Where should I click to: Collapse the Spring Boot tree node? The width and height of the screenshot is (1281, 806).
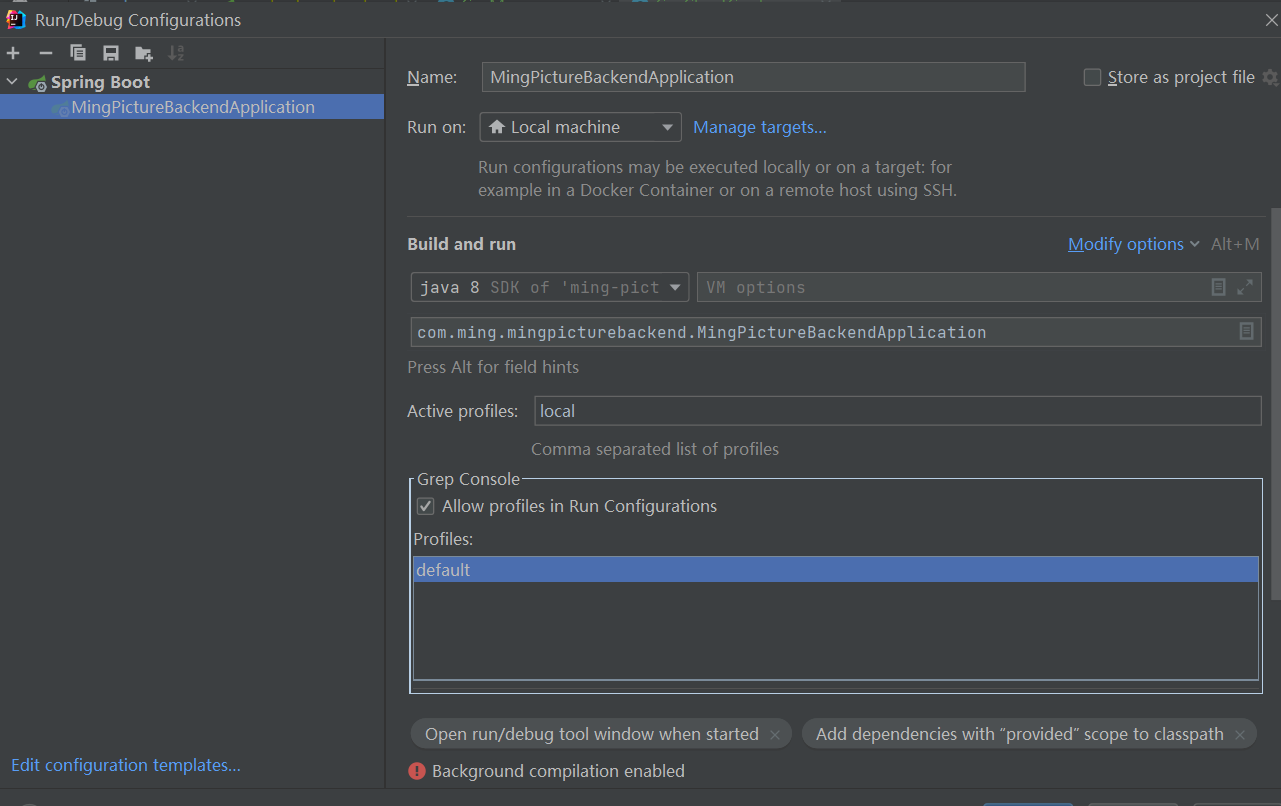pyautogui.click(x=12, y=82)
